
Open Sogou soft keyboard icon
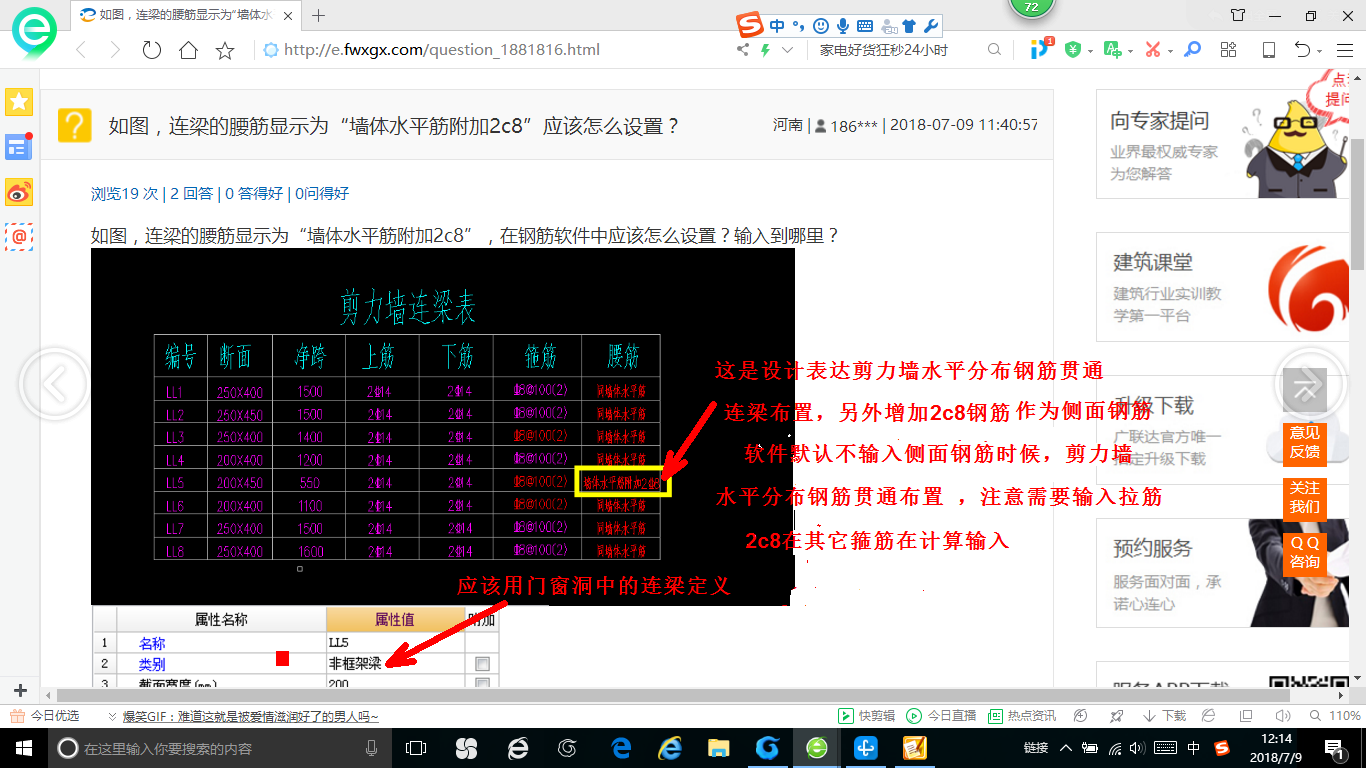tap(865, 26)
